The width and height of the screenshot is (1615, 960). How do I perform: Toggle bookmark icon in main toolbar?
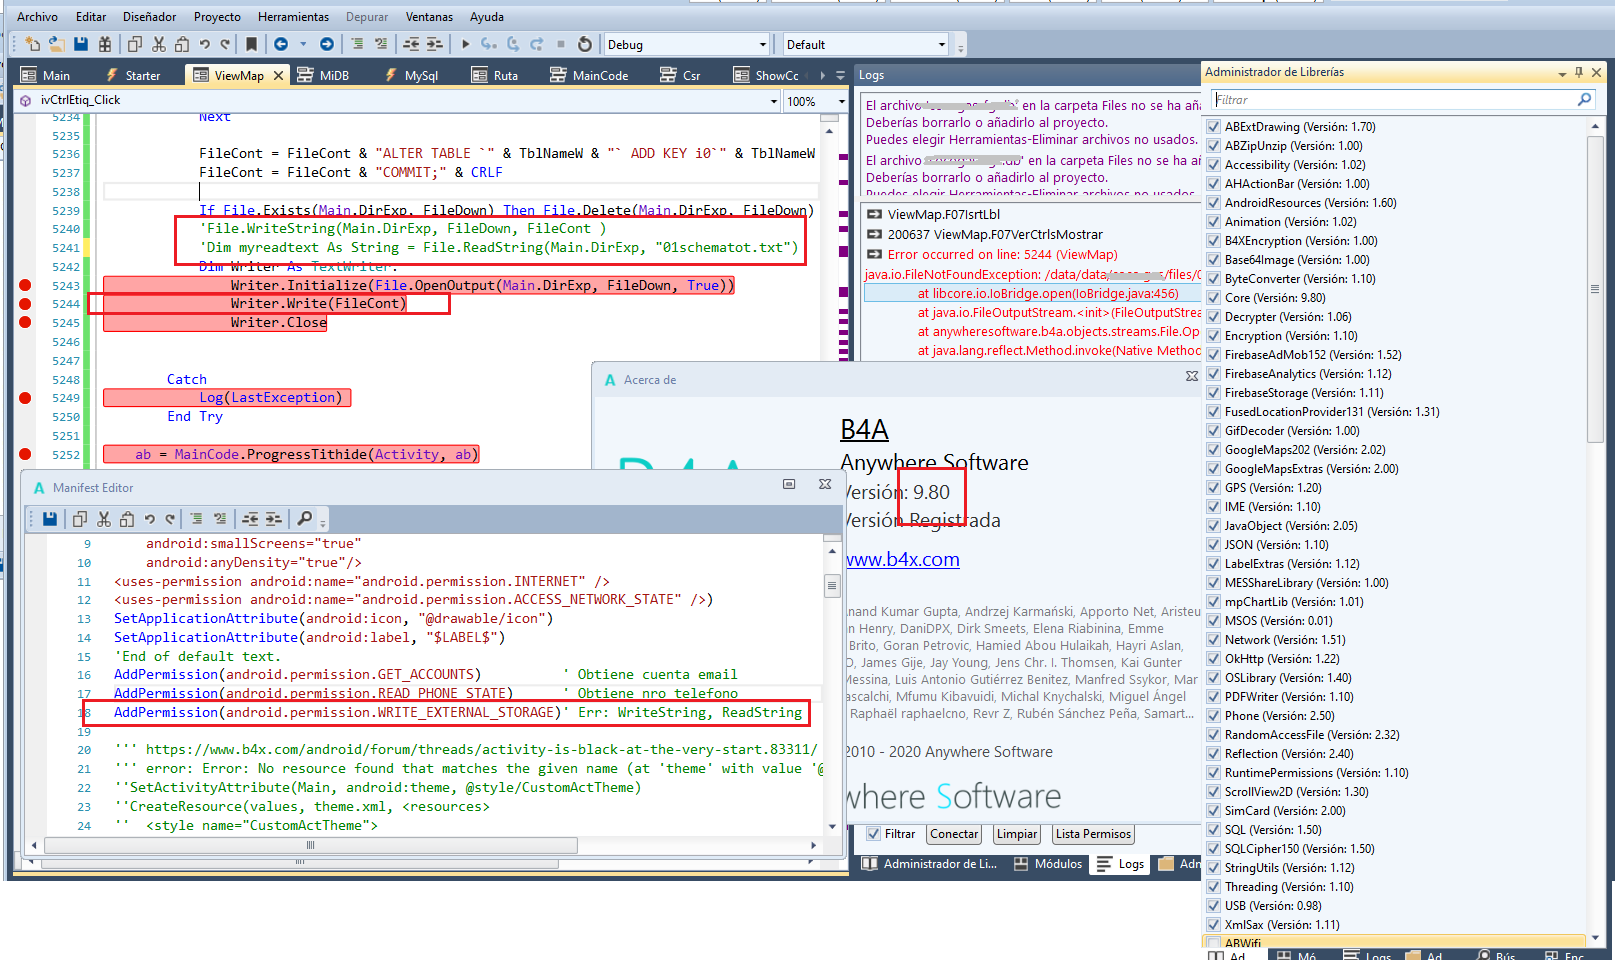tap(251, 44)
